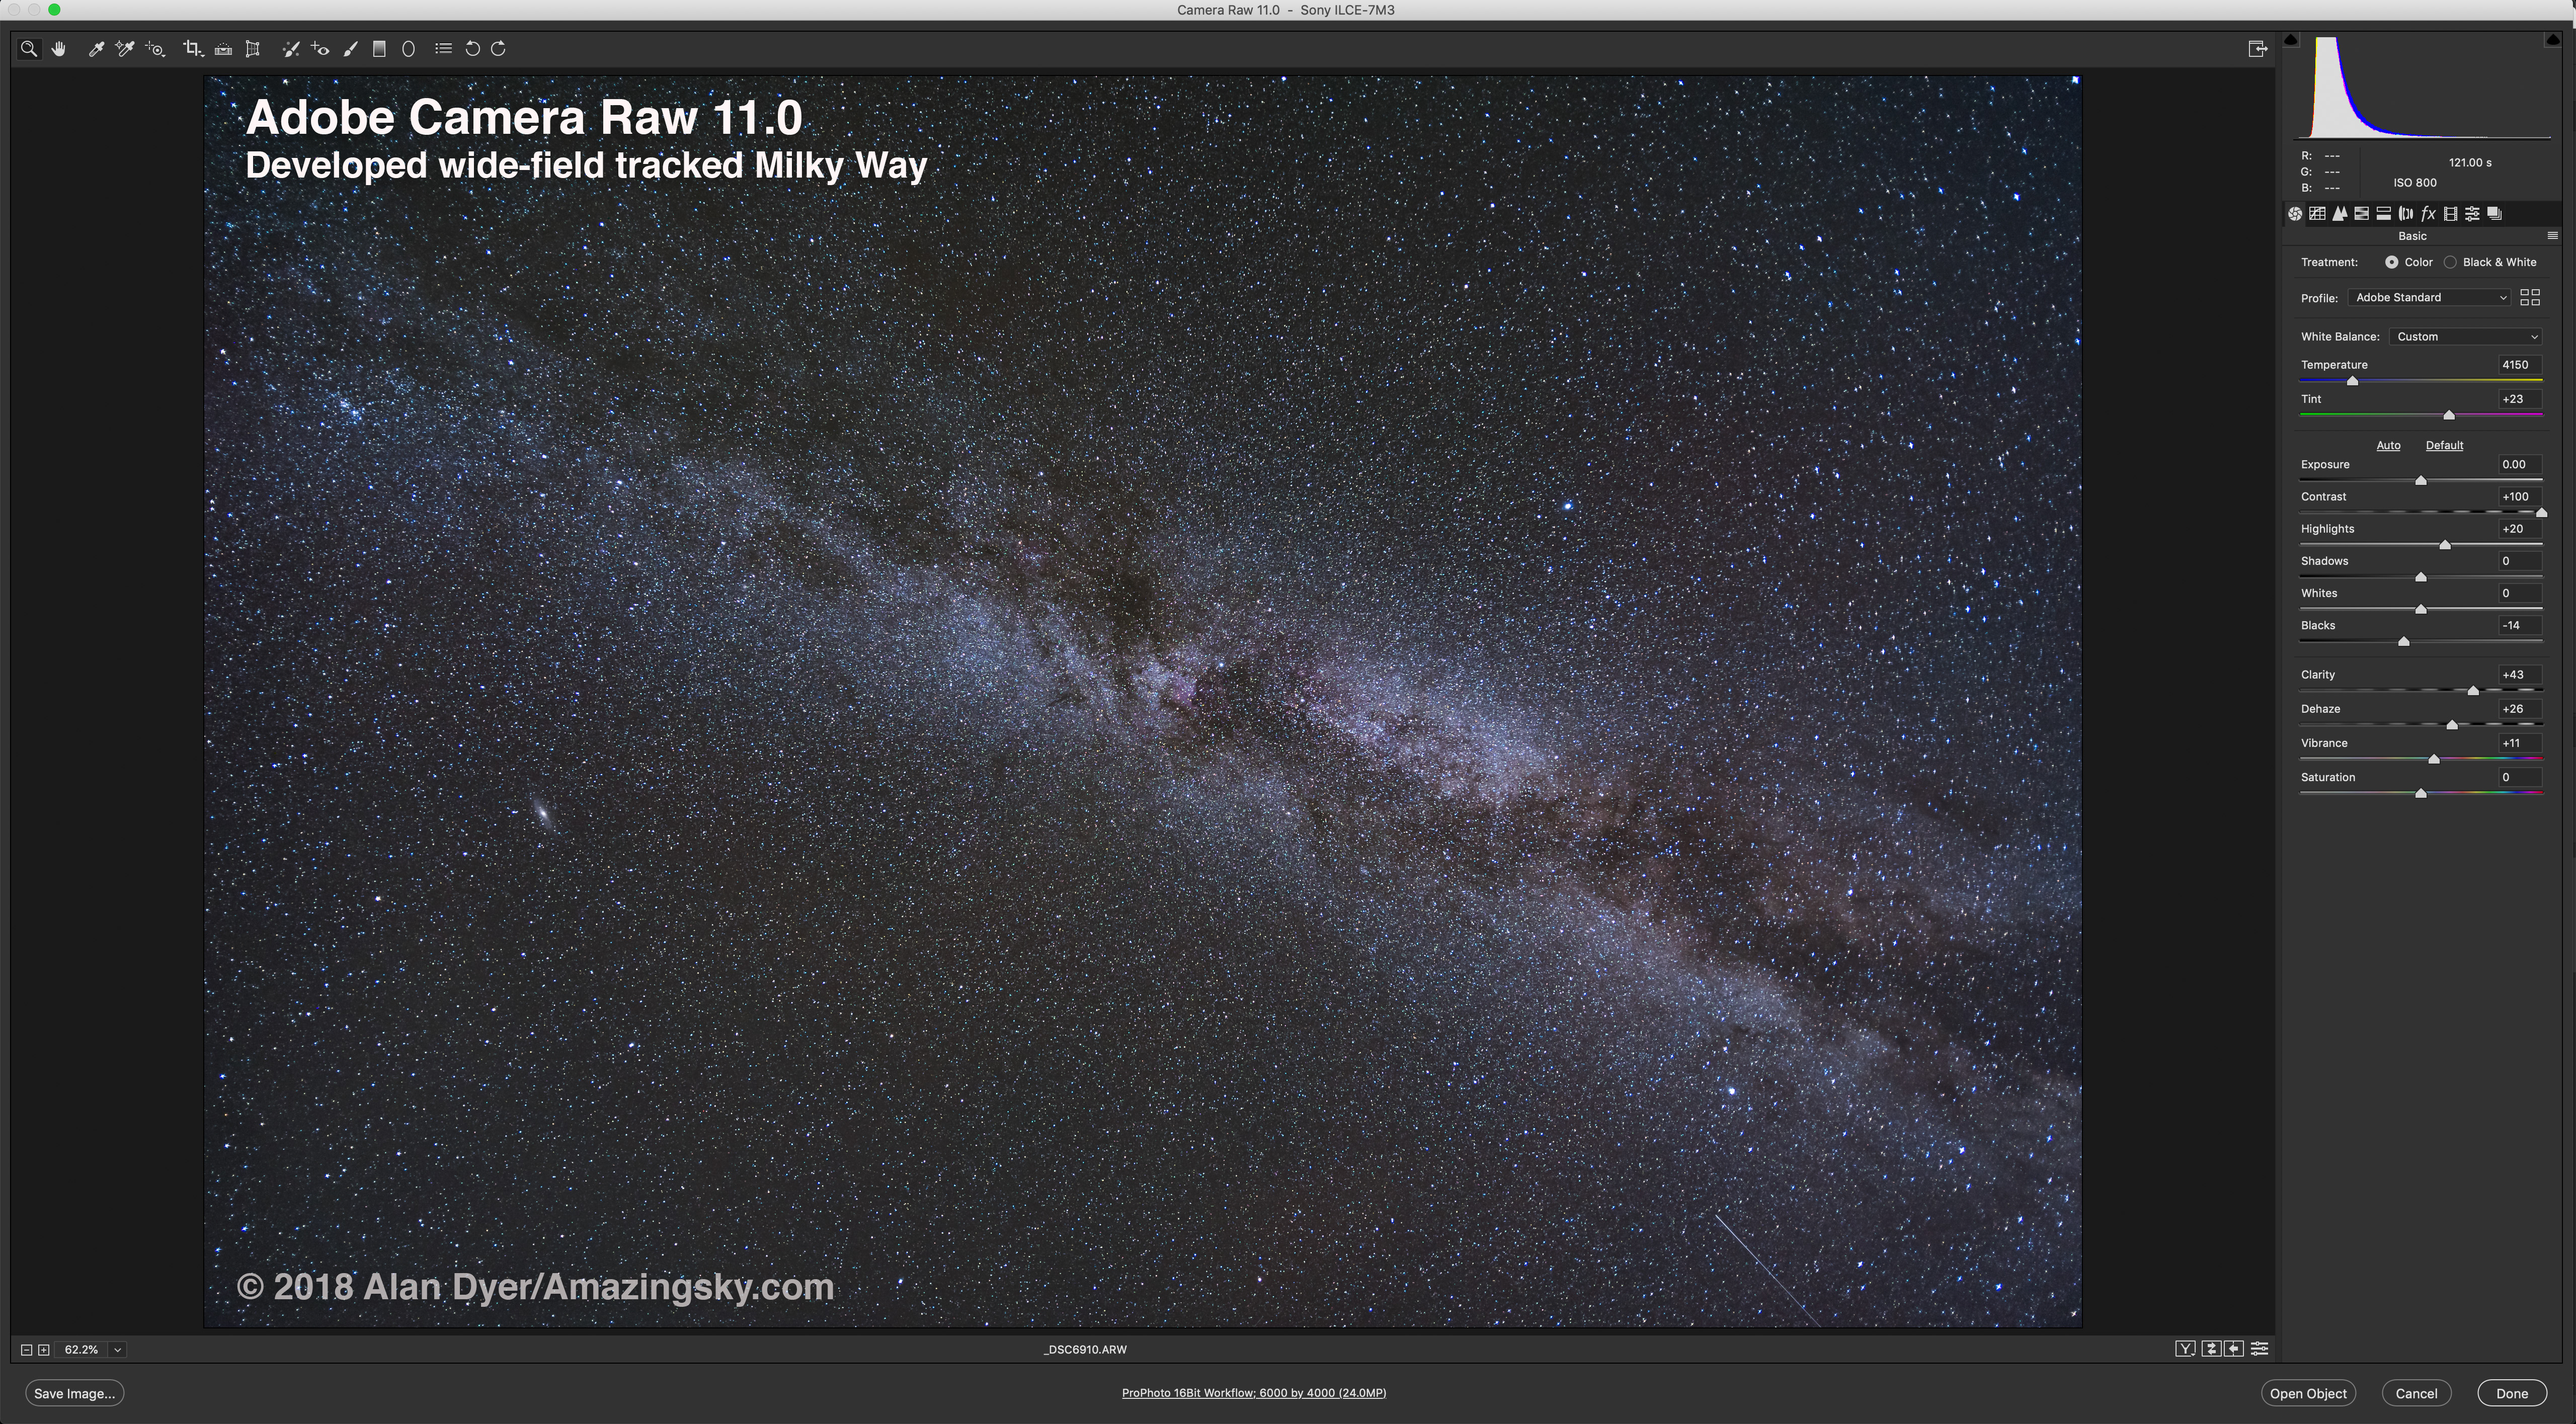Viewport: 2576px width, 1424px height.
Task: Click the Clarity slider handle
Action: click(2473, 691)
